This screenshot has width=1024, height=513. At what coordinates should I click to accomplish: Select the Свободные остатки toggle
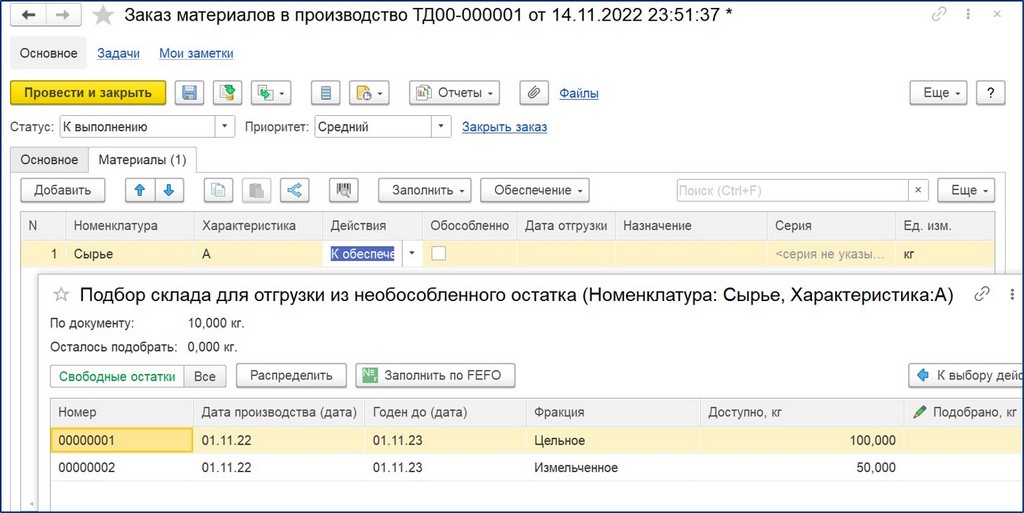(117, 376)
